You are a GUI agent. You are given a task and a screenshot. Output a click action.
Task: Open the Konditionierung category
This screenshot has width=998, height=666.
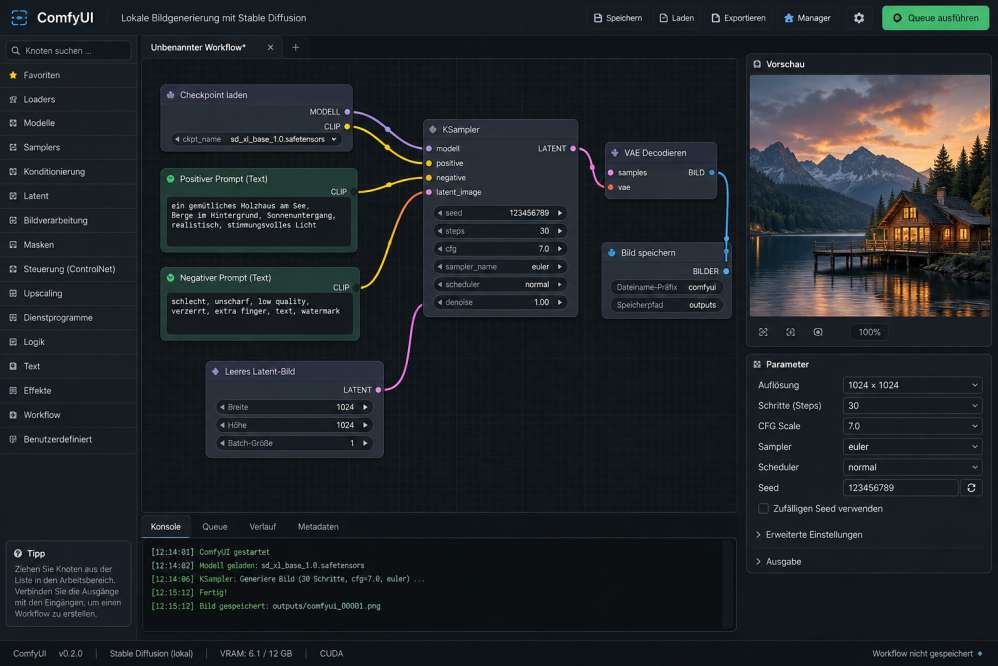[x=69, y=172]
